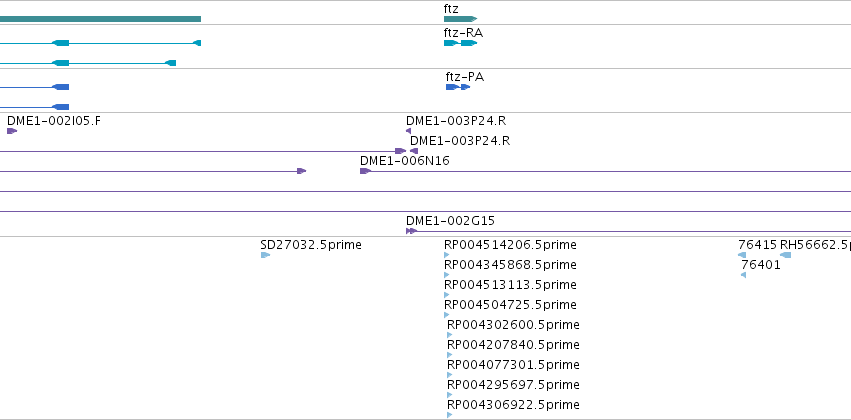Open the RP004207840.5prime feature

513,345
